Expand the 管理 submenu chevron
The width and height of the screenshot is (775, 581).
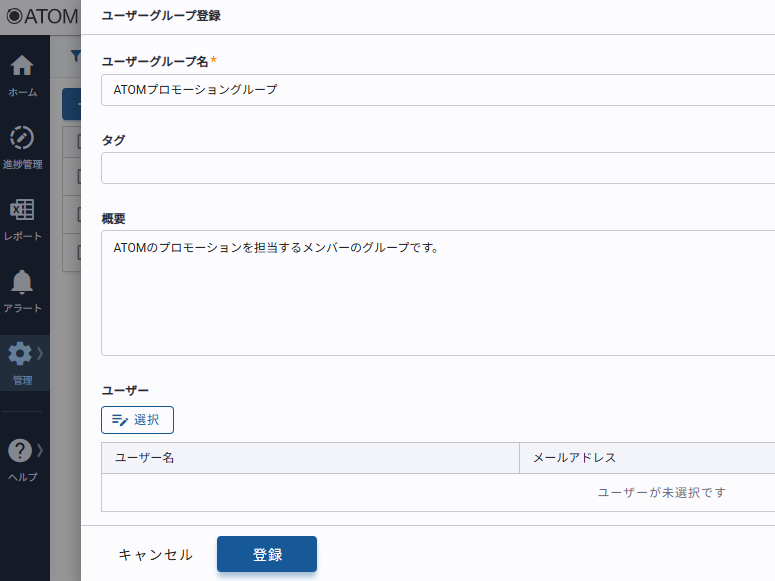click(x=40, y=353)
